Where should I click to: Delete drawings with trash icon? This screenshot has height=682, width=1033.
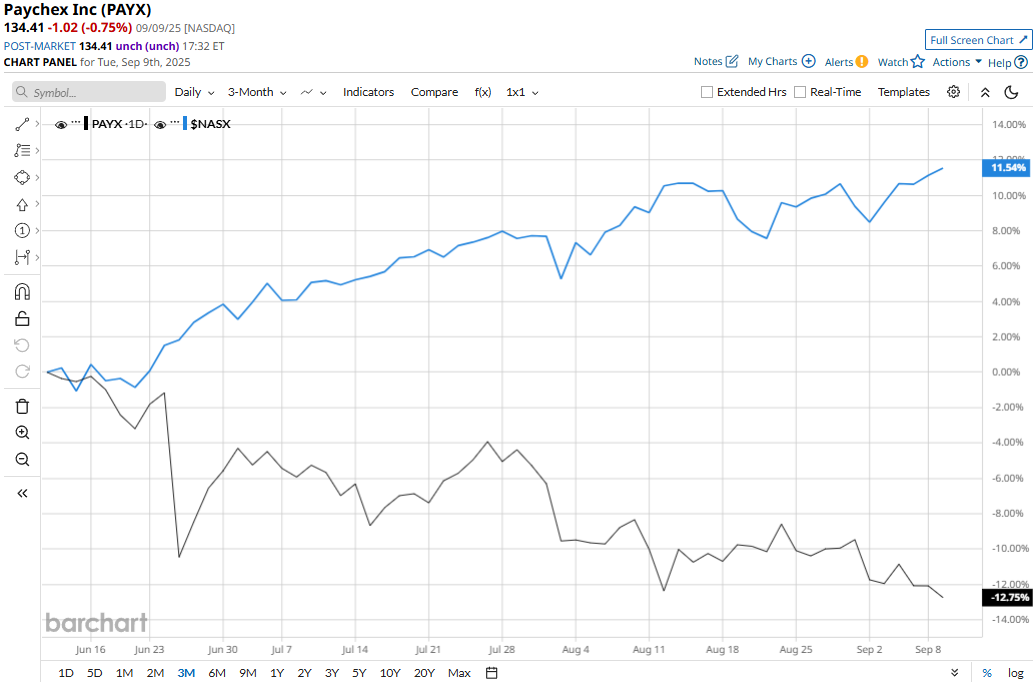pos(22,407)
